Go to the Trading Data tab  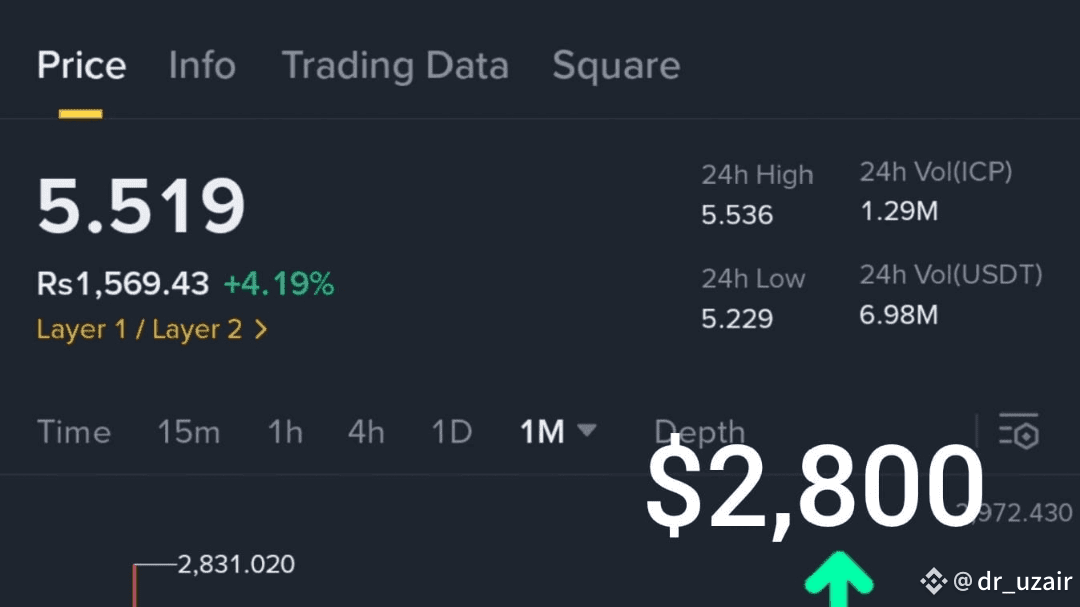pyautogui.click(x=395, y=66)
